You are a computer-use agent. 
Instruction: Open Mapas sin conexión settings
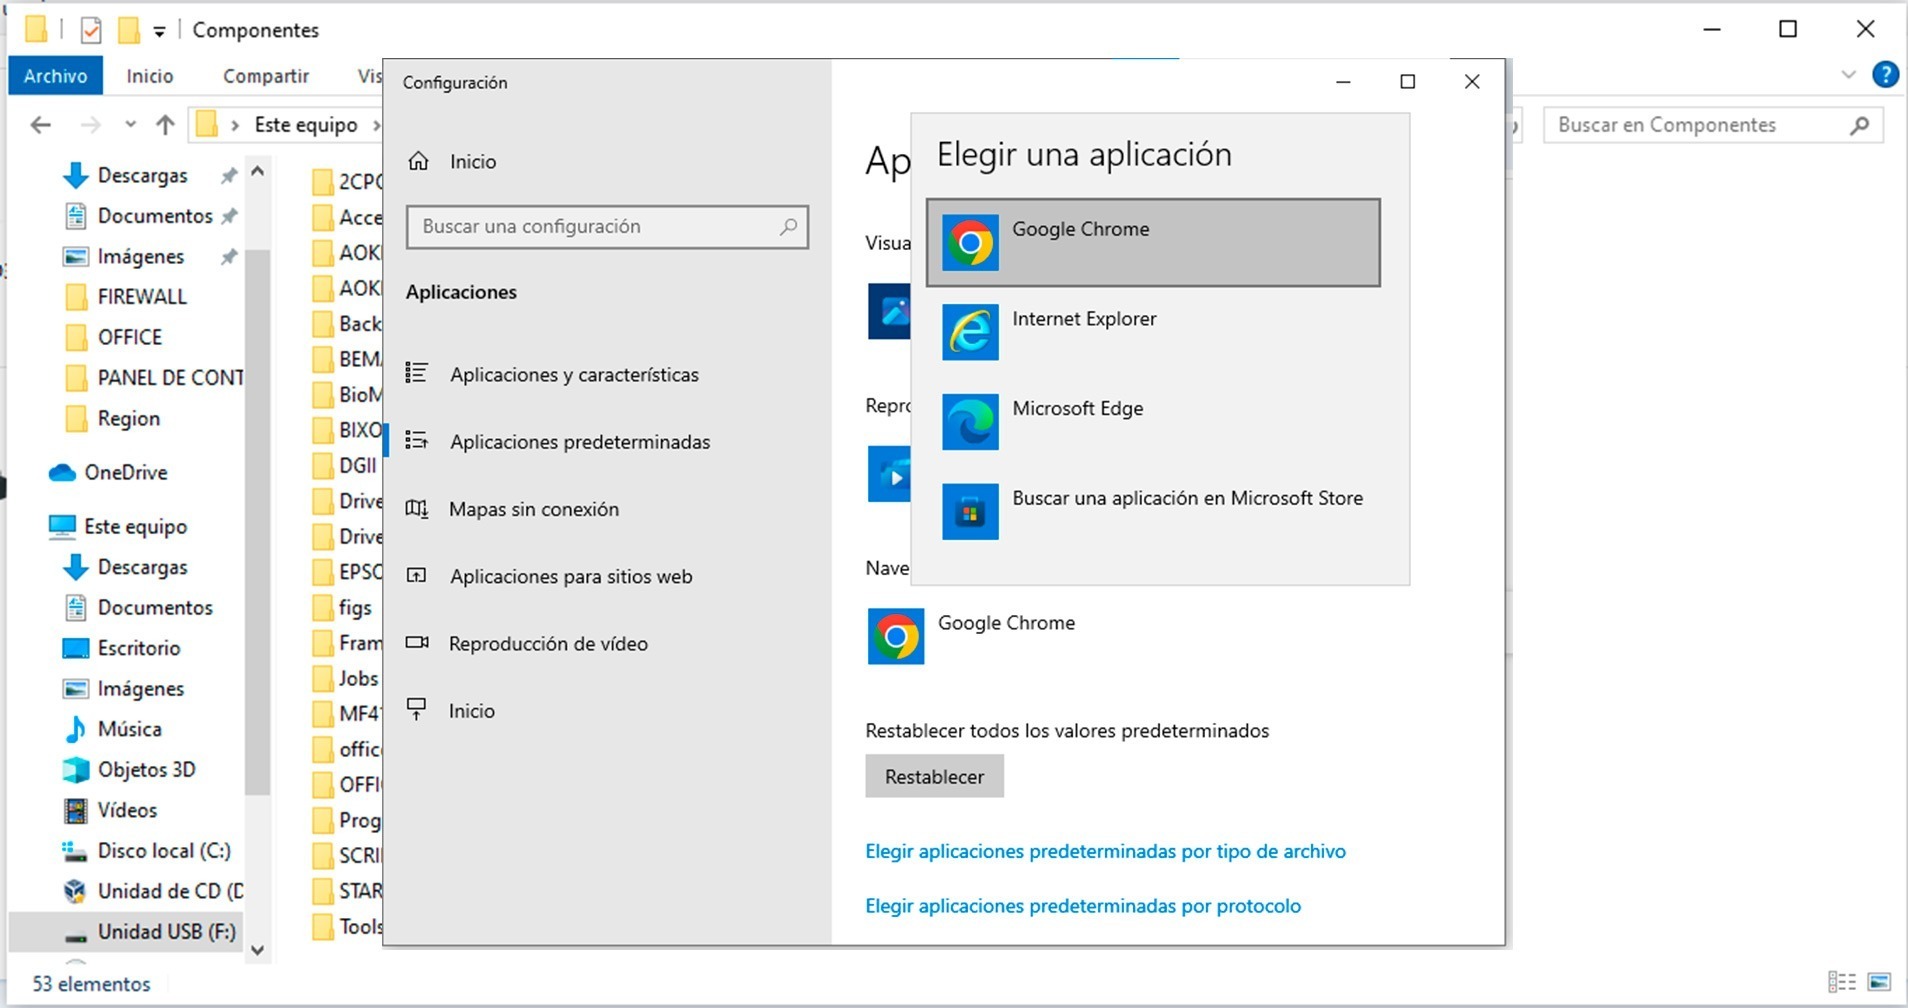[x=533, y=509]
